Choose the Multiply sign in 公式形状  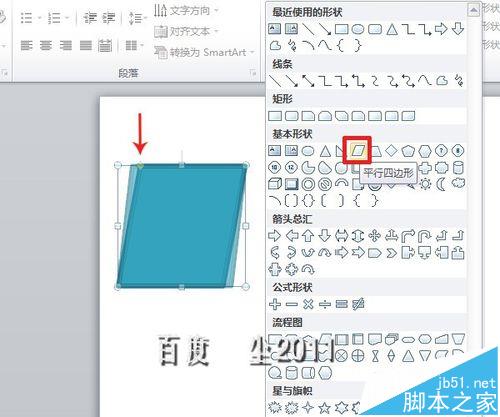pyautogui.click(x=308, y=304)
